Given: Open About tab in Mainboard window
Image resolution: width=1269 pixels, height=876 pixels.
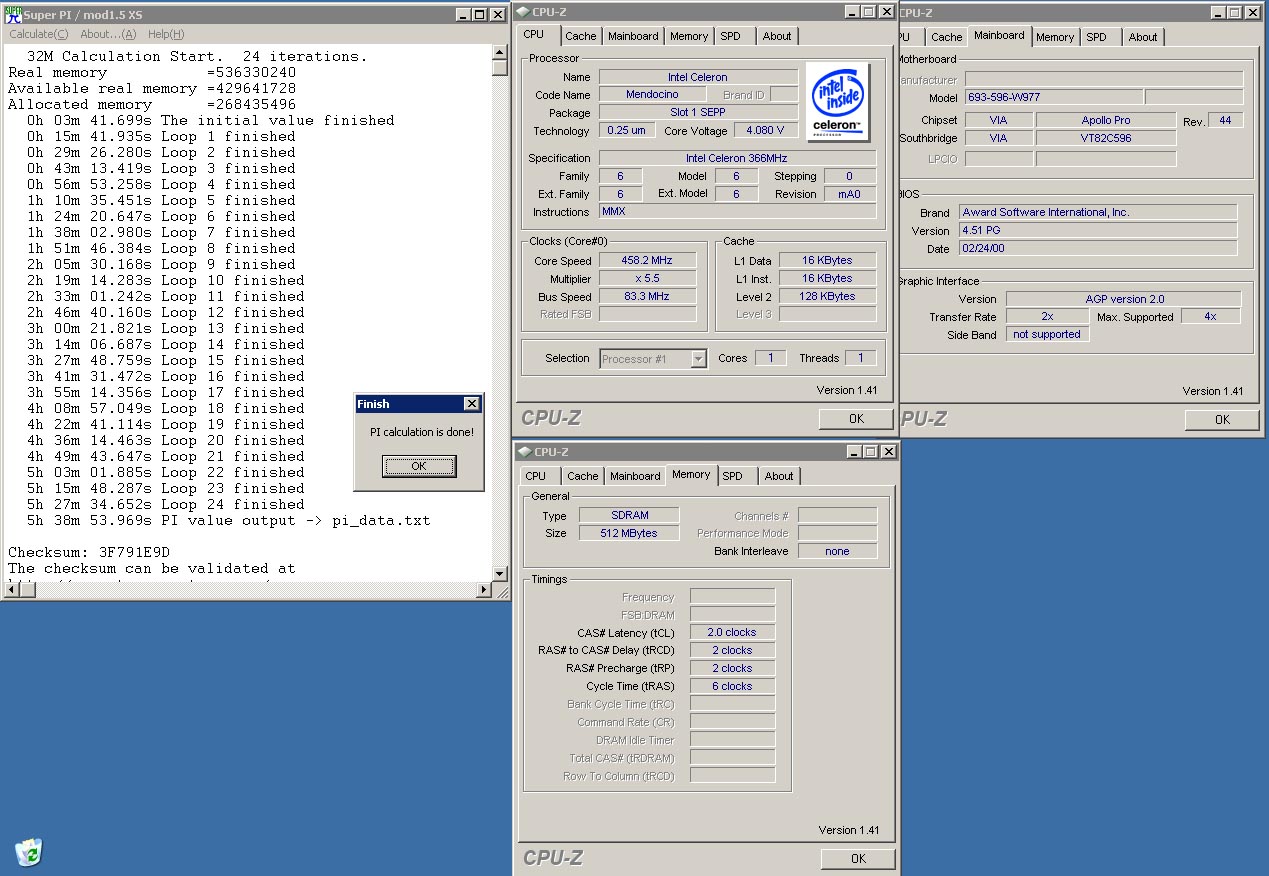Looking at the screenshot, I should (1143, 37).
